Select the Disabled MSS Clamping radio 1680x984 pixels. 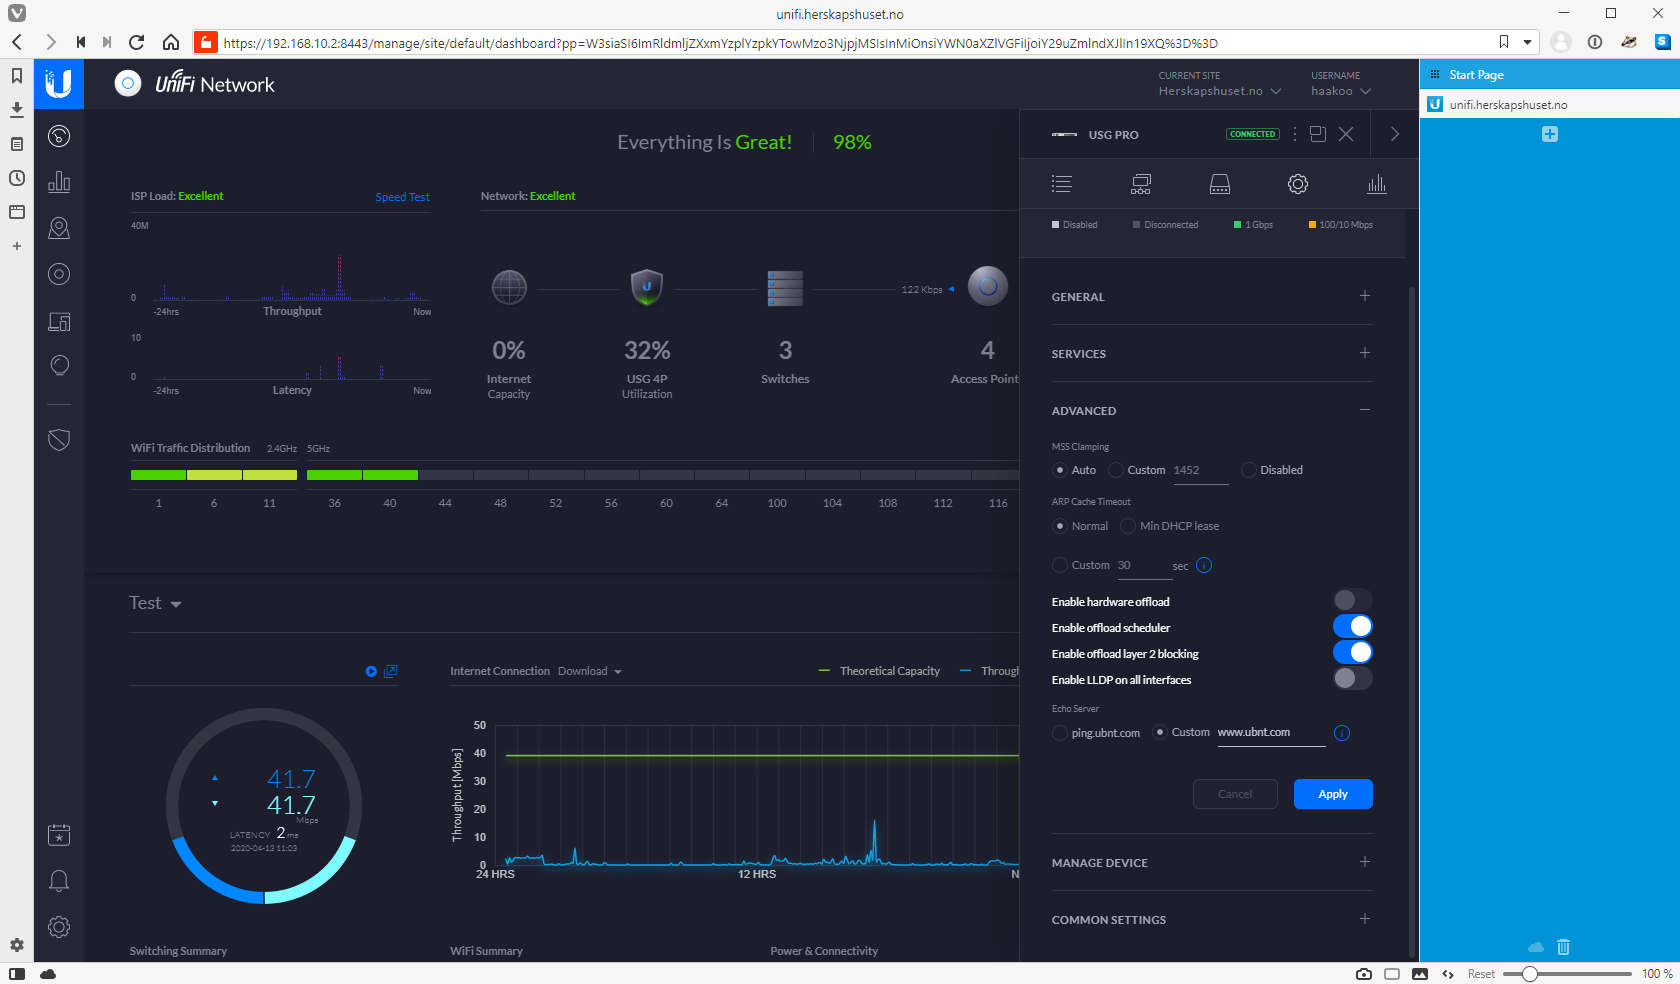click(x=1249, y=470)
